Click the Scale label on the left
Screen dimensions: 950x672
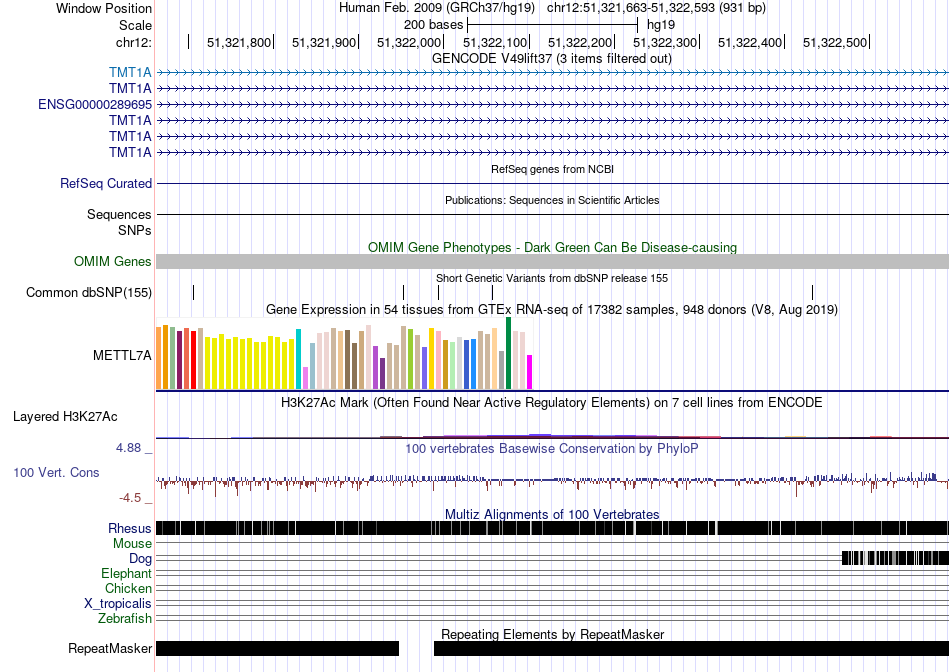136,25
